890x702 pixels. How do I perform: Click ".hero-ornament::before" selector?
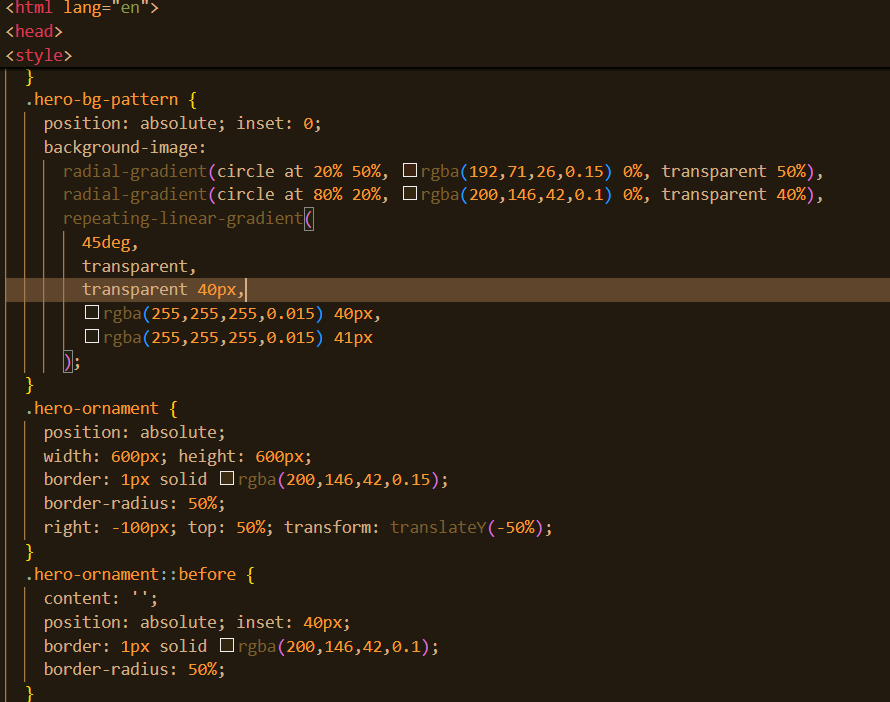[130, 575]
